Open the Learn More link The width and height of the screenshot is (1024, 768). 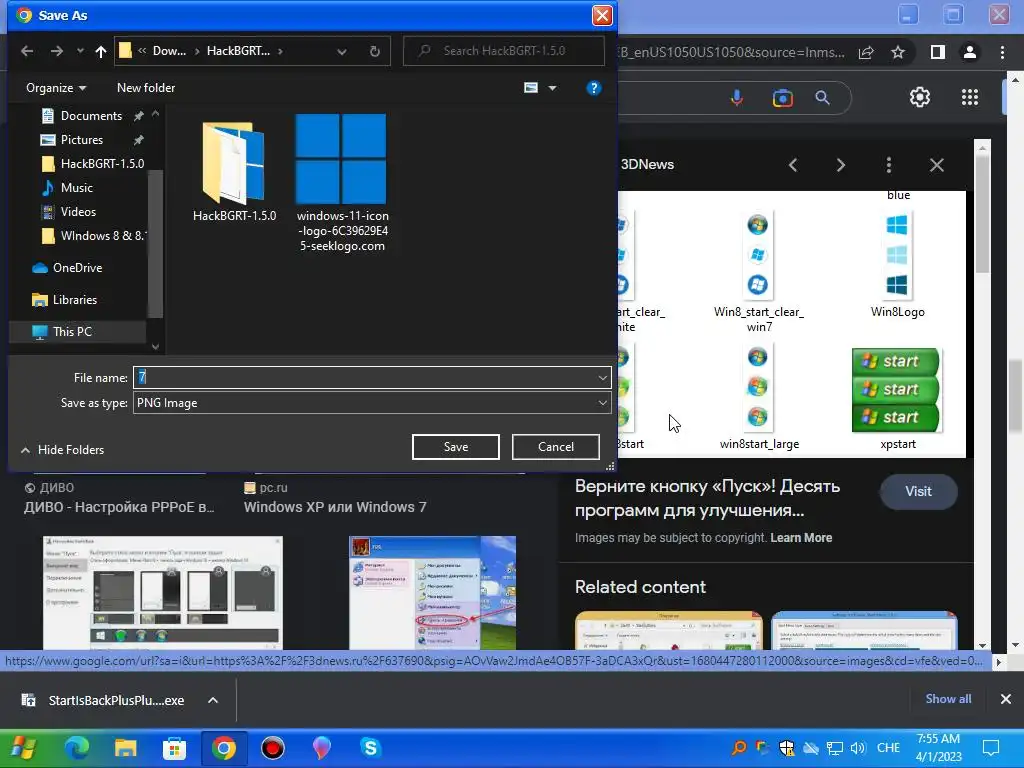[801, 537]
